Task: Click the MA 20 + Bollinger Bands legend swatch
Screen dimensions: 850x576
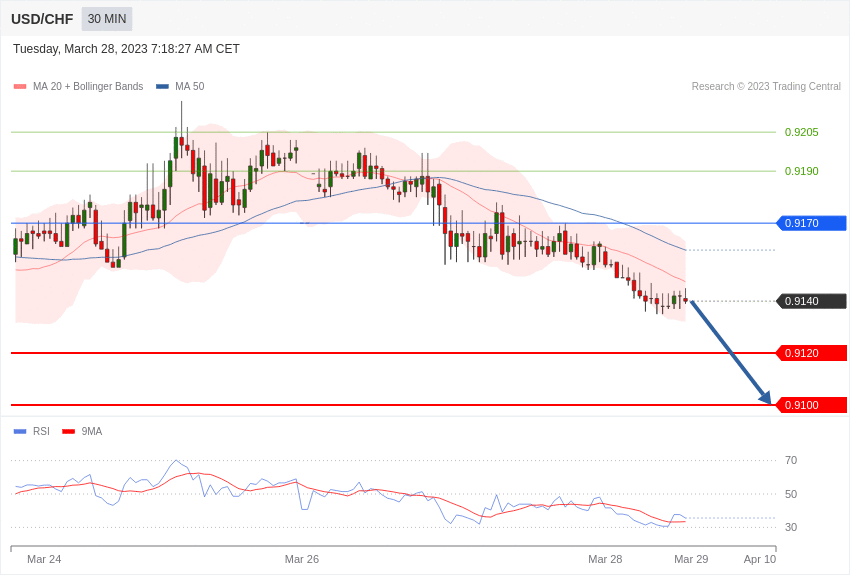Action: pos(20,87)
